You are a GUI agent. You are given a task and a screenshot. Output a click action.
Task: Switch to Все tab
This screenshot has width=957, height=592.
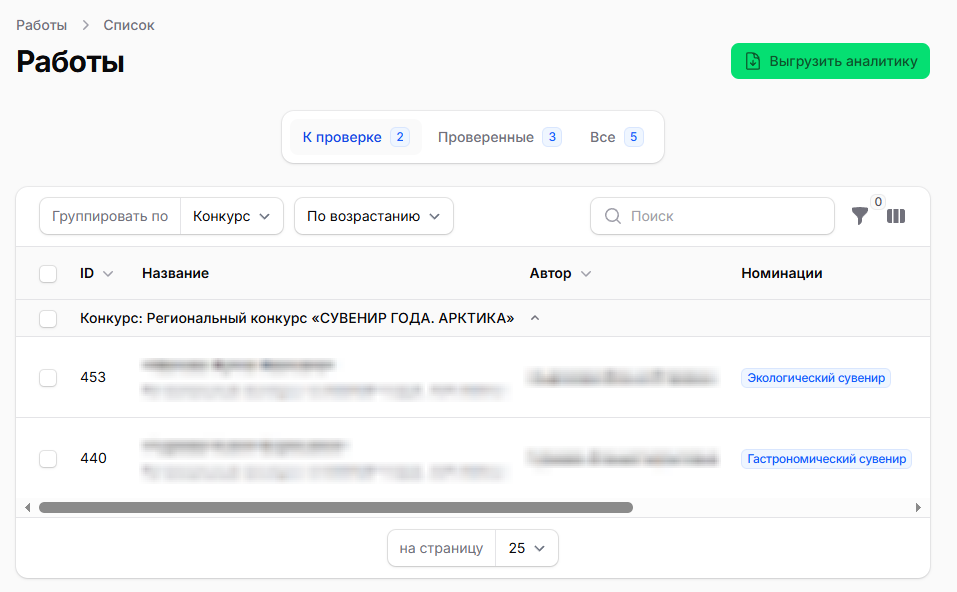616,137
